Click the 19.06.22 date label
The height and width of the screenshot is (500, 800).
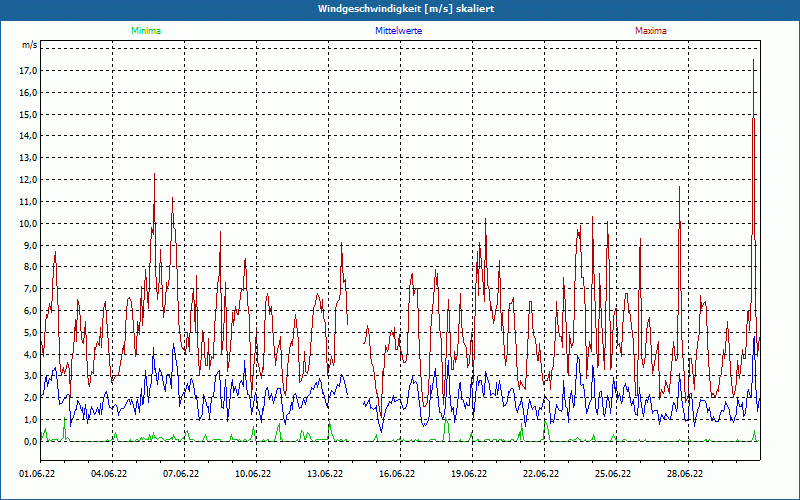(x=469, y=474)
